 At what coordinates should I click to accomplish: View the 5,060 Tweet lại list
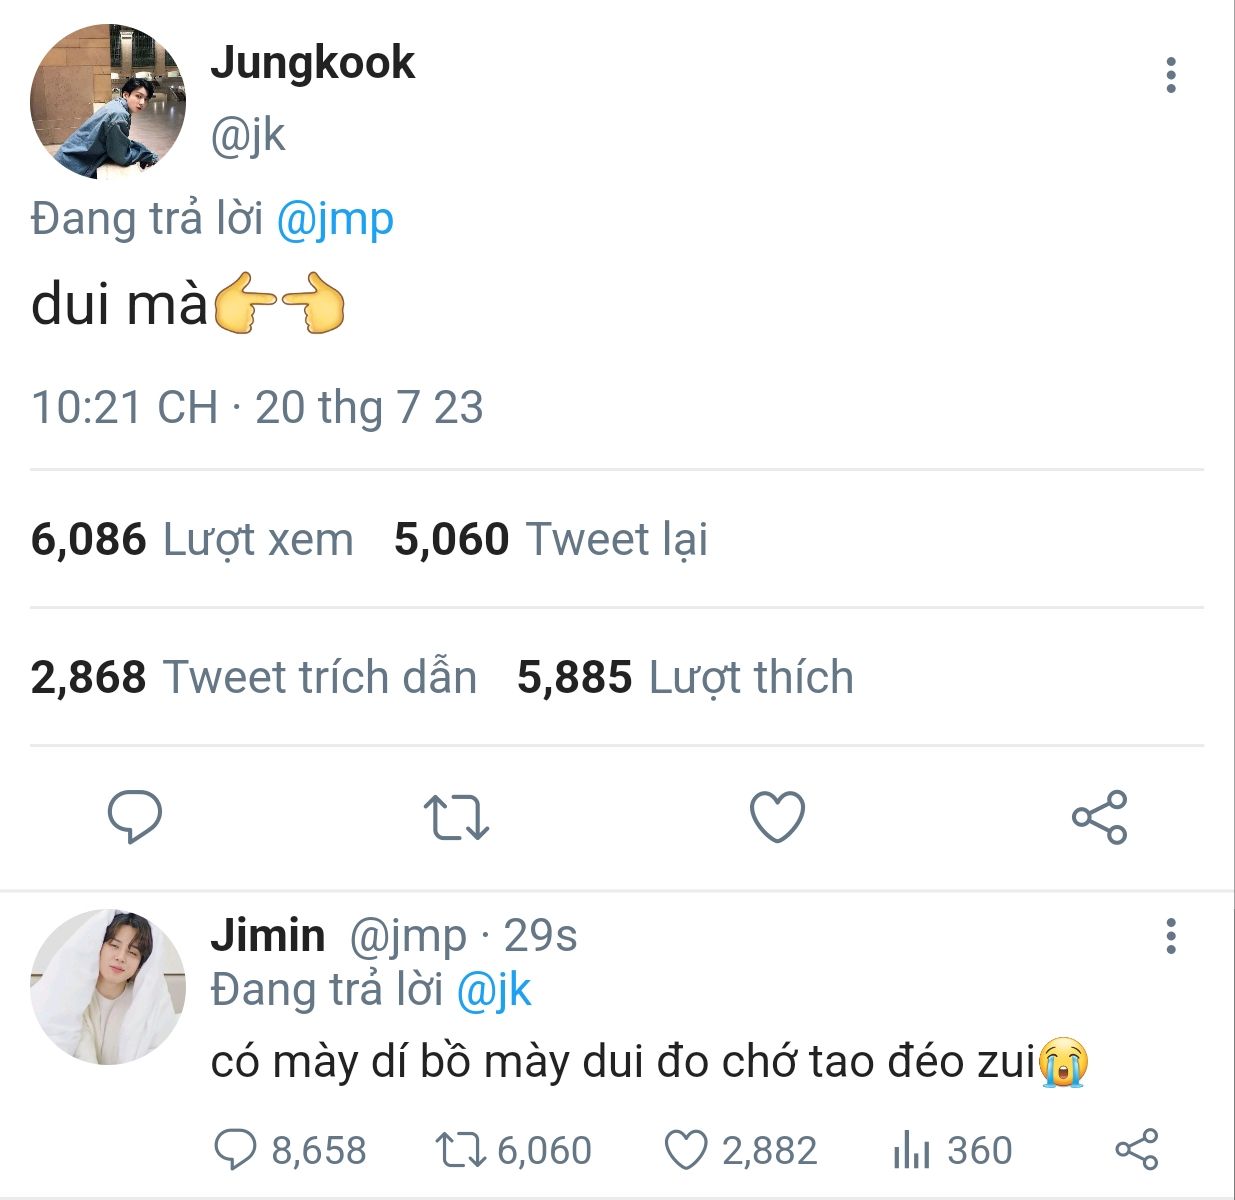point(550,540)
